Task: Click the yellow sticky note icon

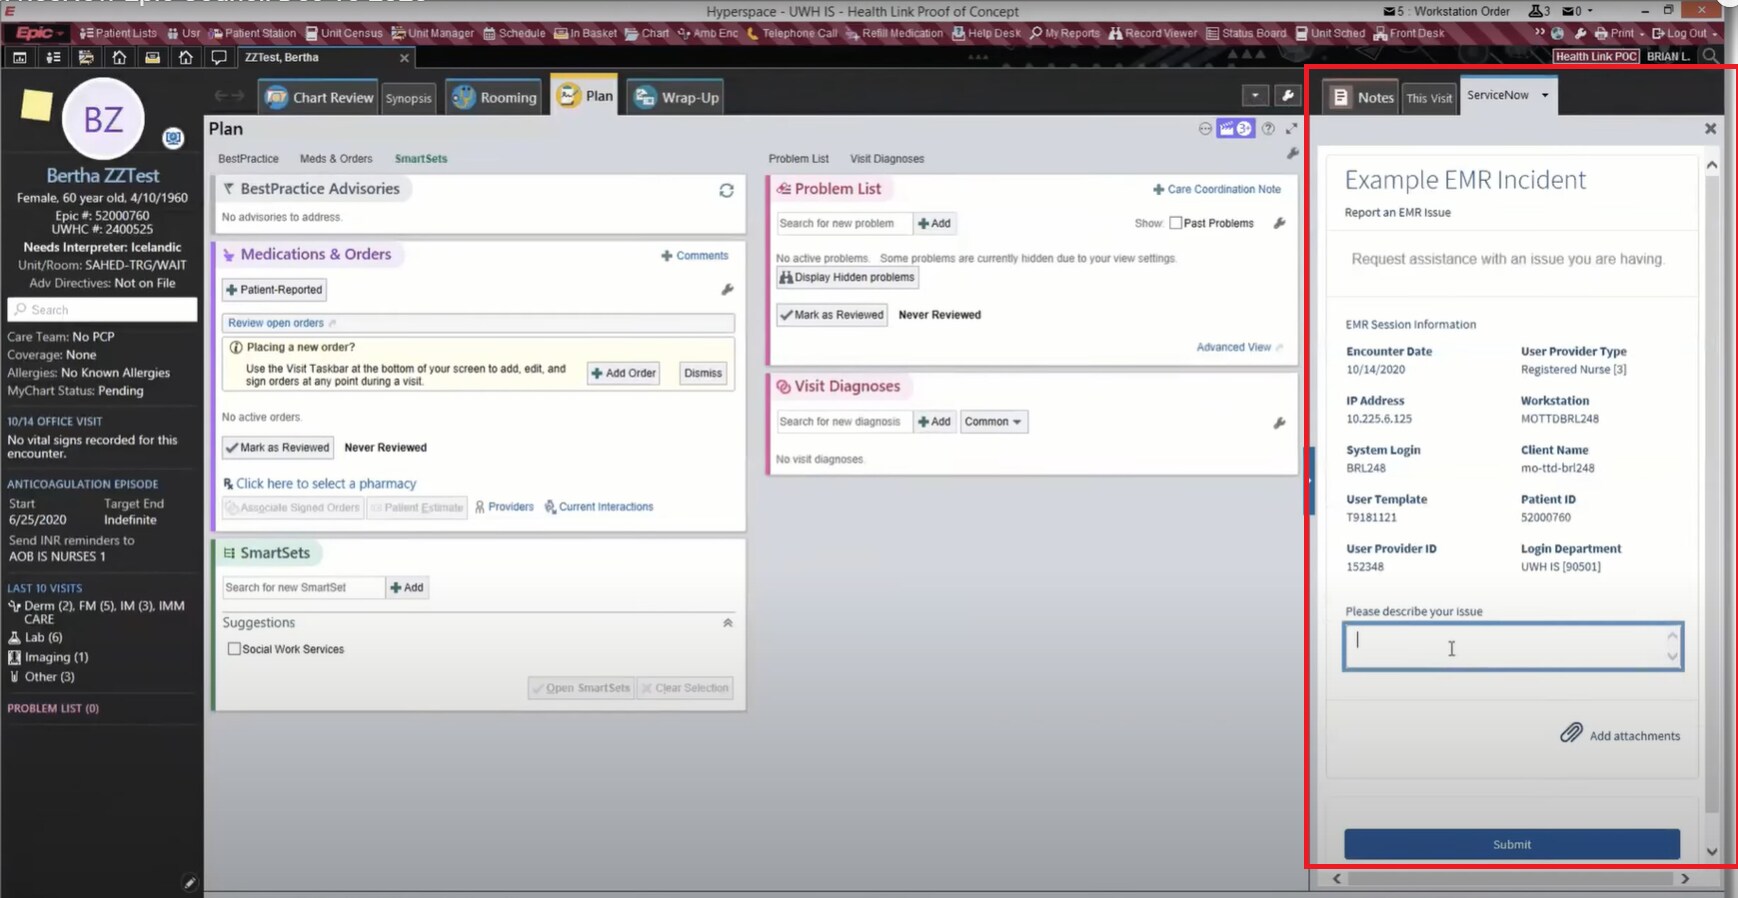Action: coord(37,105)
